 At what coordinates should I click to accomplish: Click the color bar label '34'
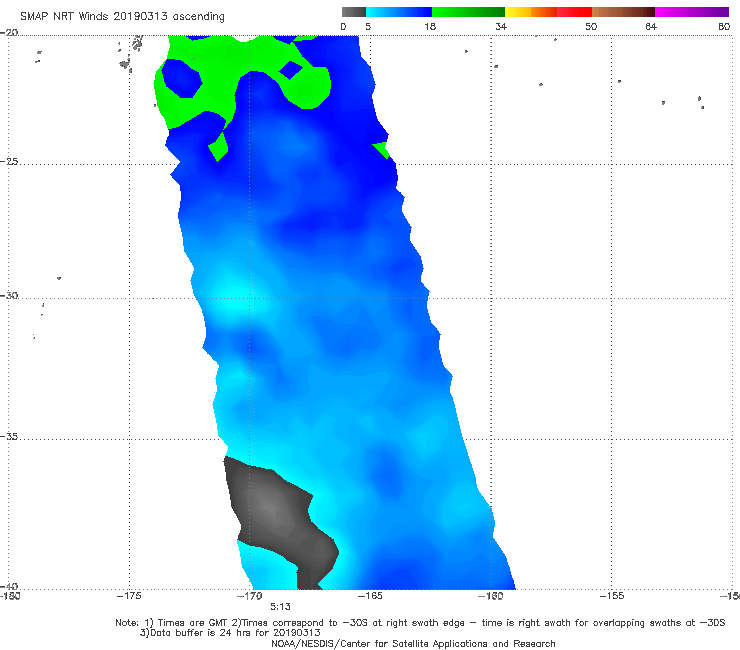click(x=501, y=26)
